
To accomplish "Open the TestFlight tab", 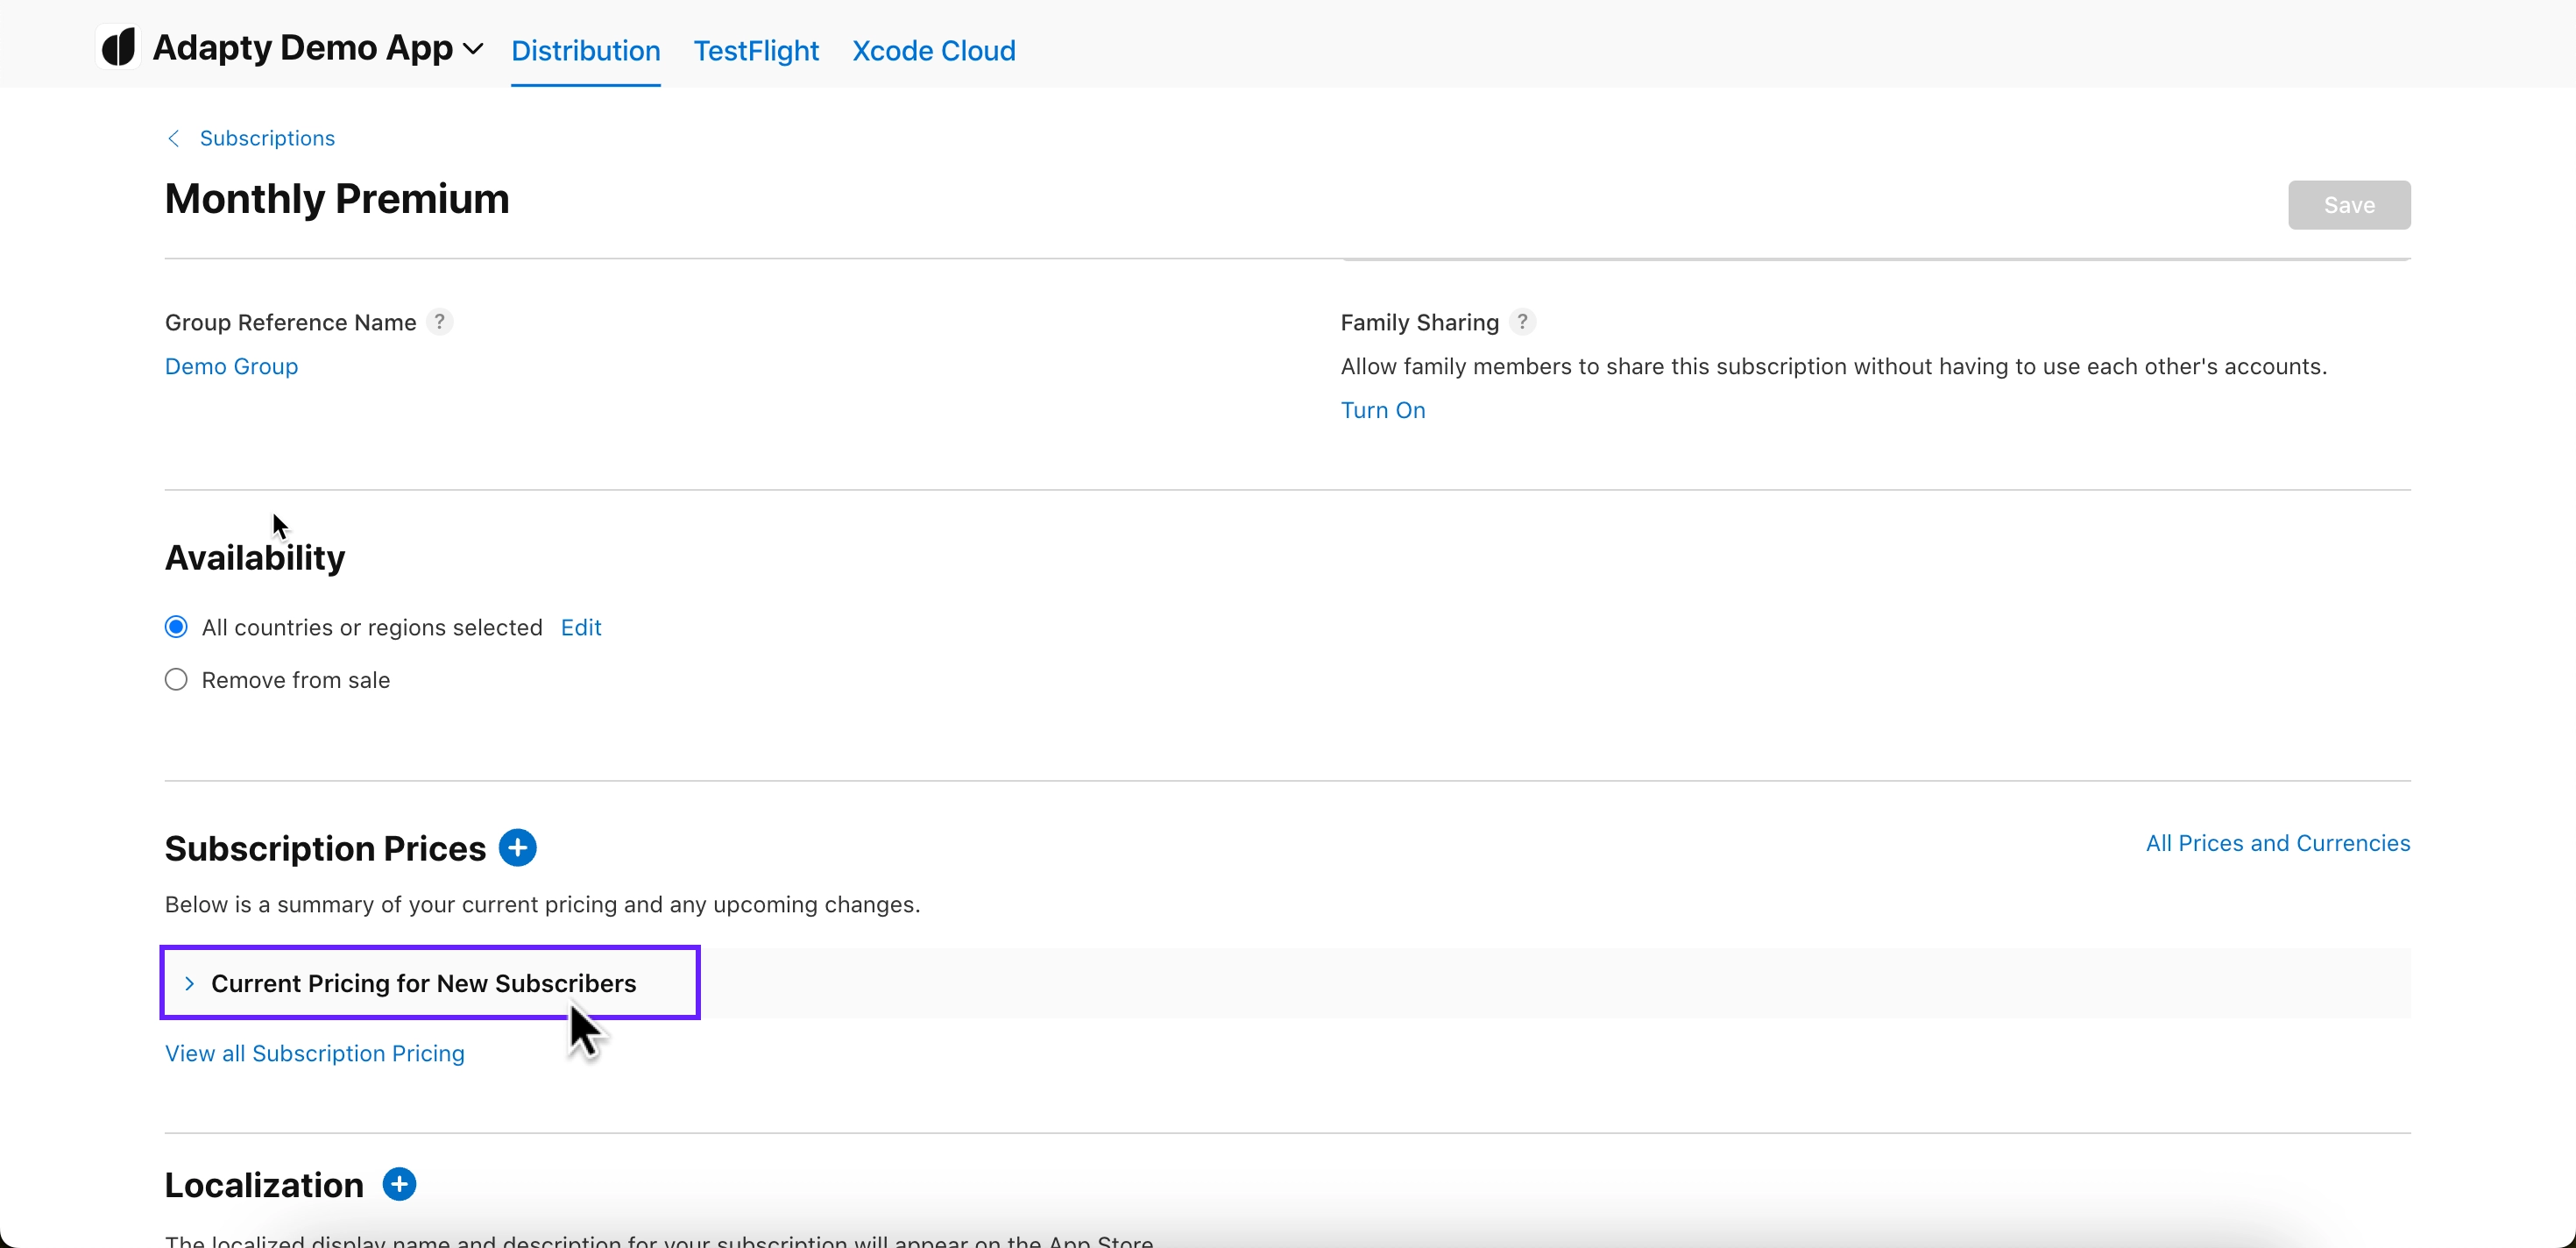I will click(x=756, y=51).
